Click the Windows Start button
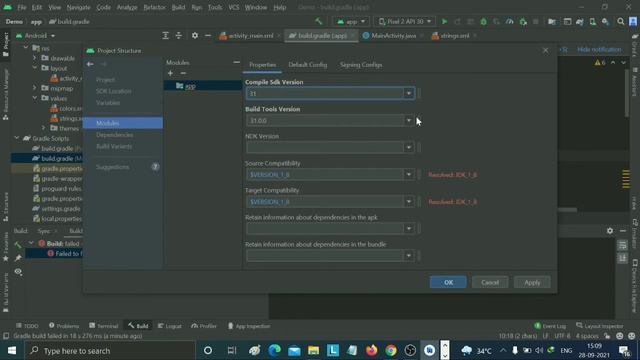The image size is (640, 360). [12, 350]
